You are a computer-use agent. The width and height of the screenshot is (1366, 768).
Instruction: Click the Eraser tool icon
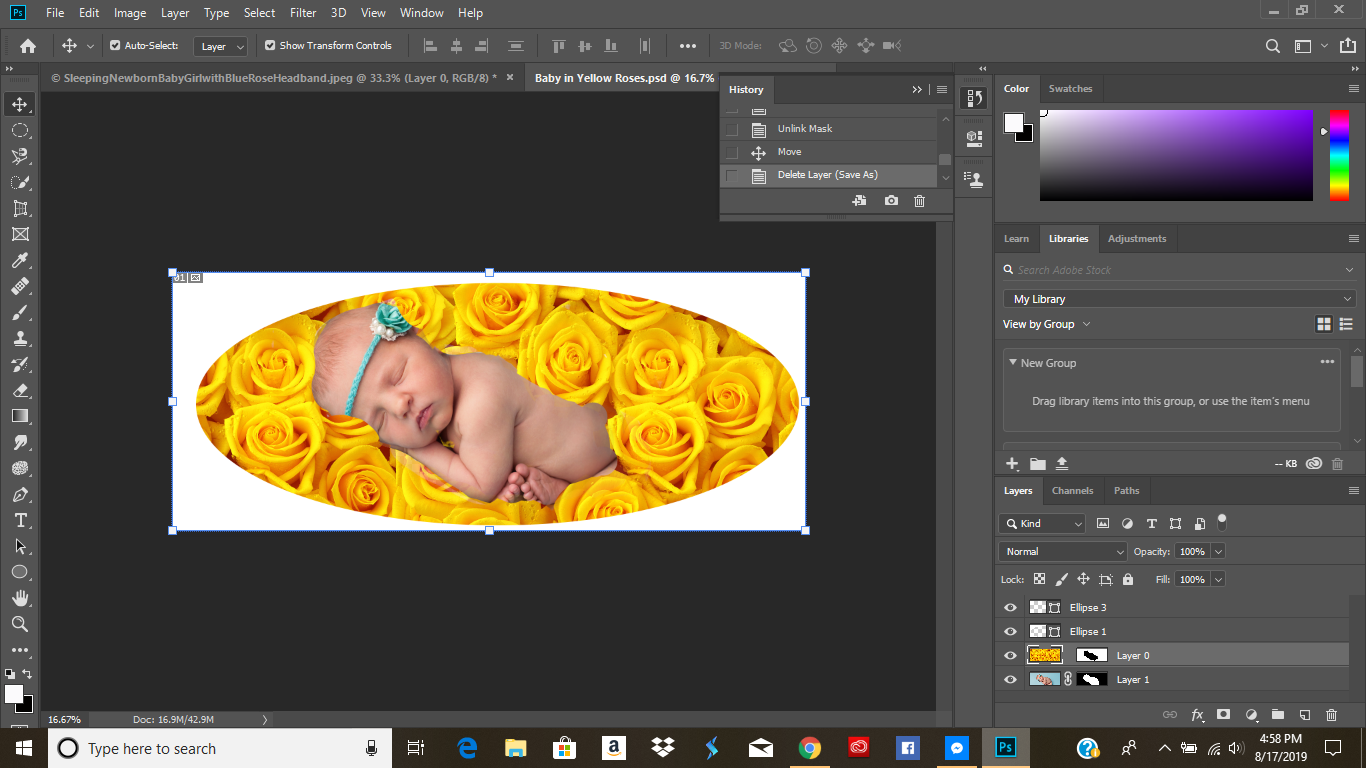pyautogui.click(x=20, y=391)
